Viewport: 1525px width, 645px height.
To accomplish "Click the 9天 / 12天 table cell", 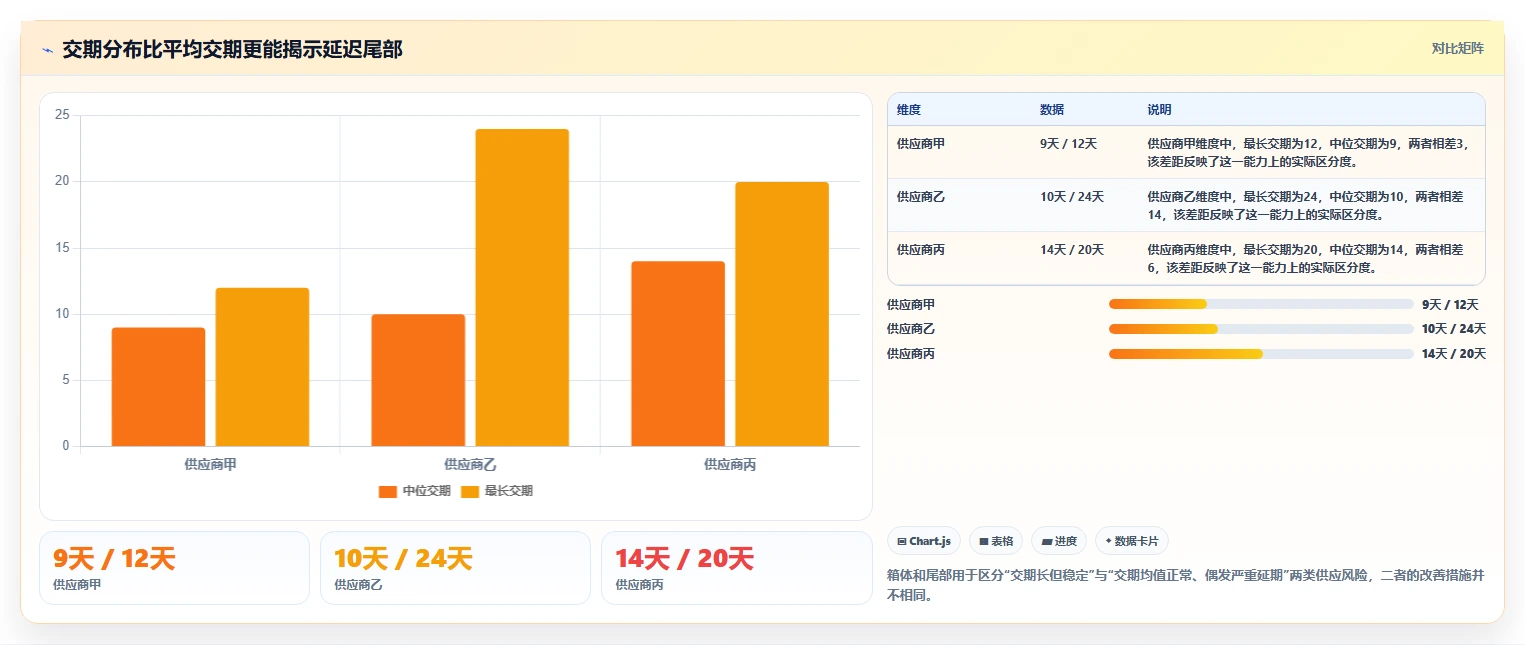I will click(x=1068, y=144).
